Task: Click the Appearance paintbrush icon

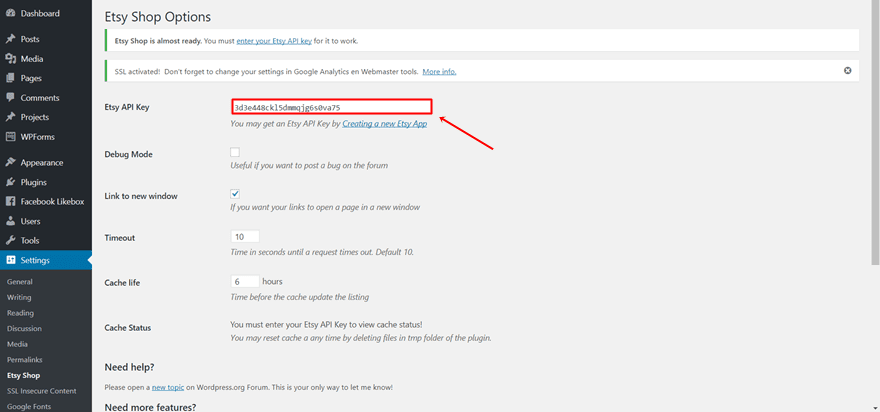Action: (x=10, y=163)
